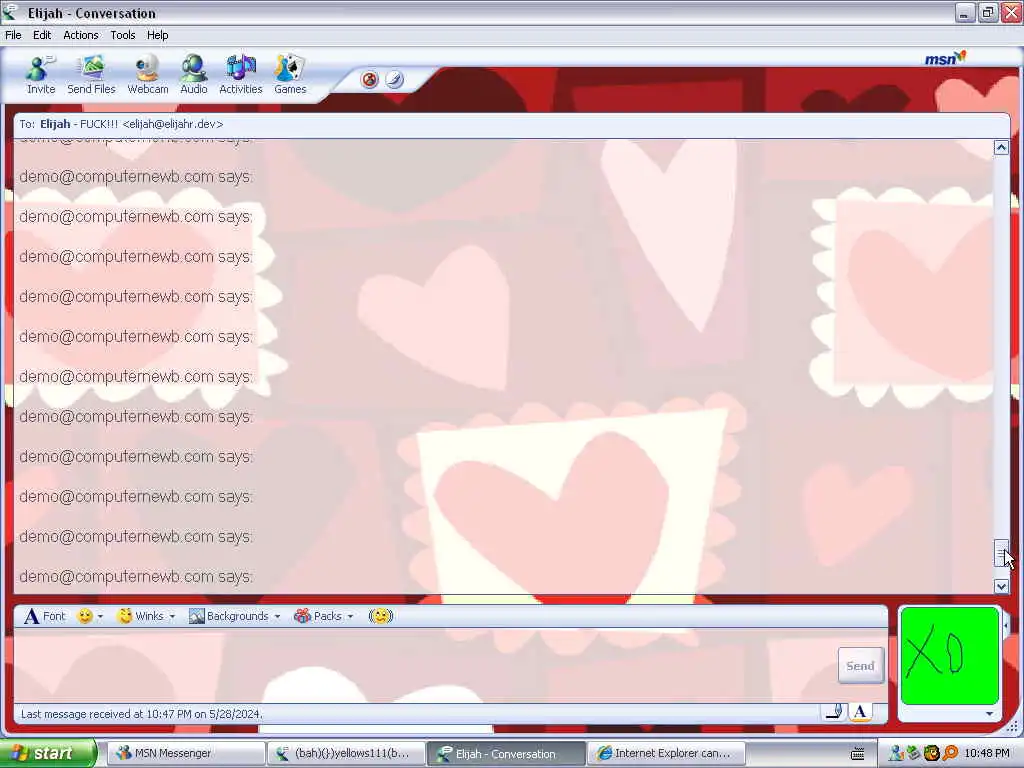The width and height of the screenshot is (1024, 768).
Task: Click the last demo@computernewb.com says line
Action: [136, 577]
